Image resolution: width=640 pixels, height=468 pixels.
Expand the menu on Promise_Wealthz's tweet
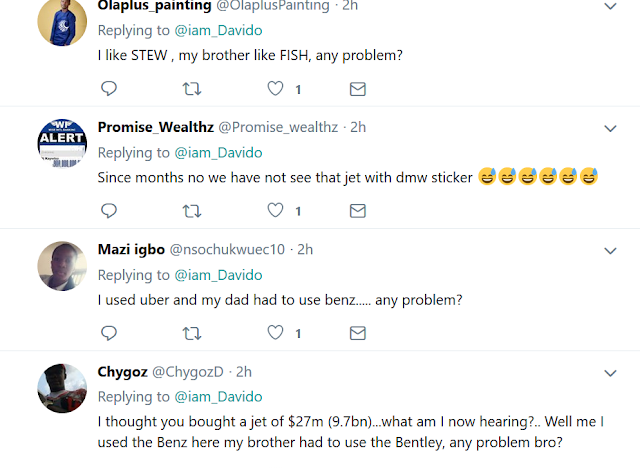coord(611,127)
